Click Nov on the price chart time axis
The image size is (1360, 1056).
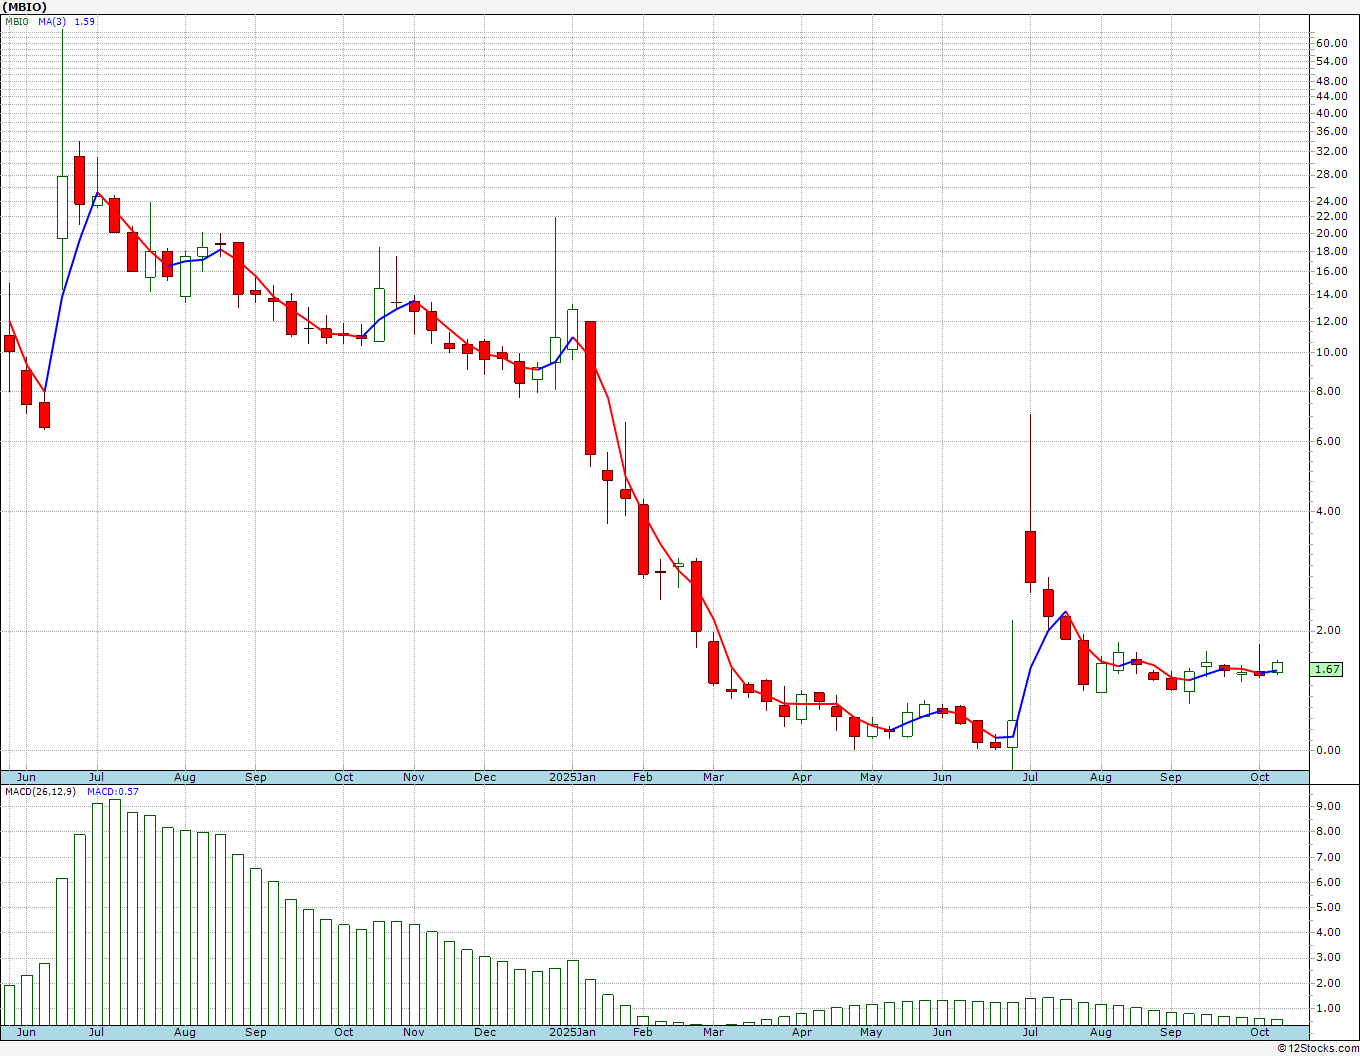point(414,777)
